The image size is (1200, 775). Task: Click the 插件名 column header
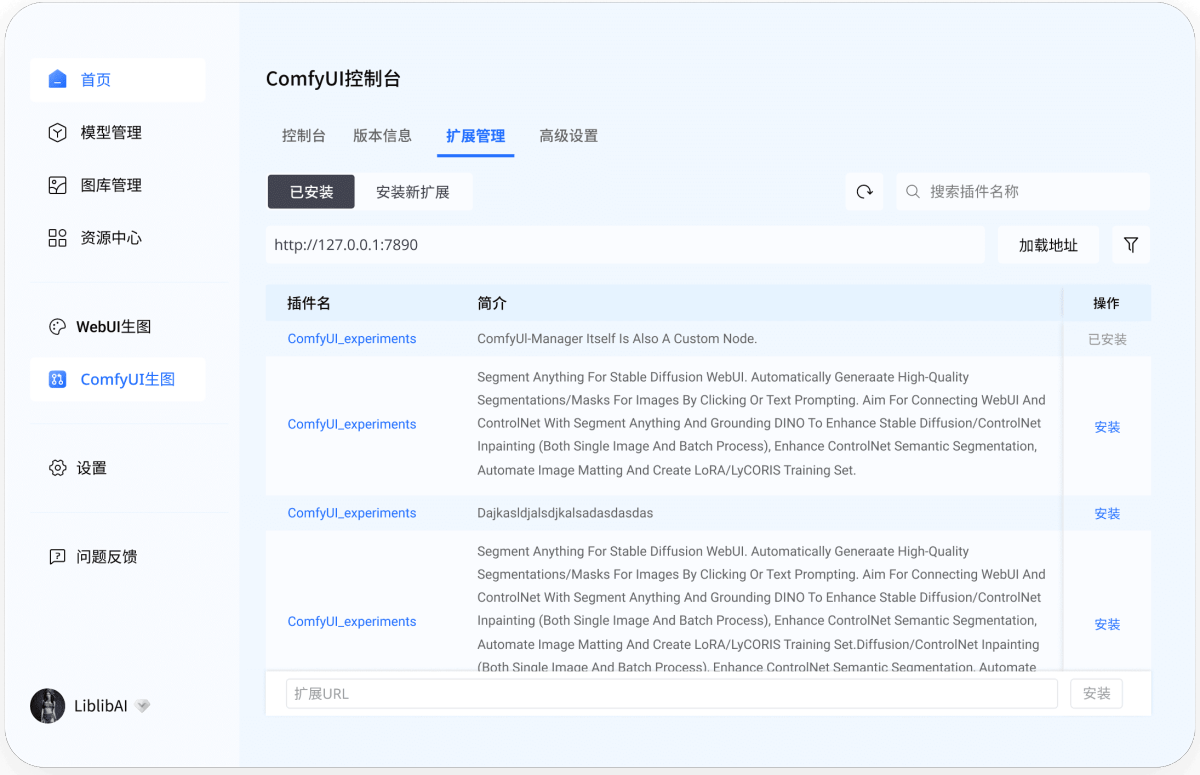[309, 303]
